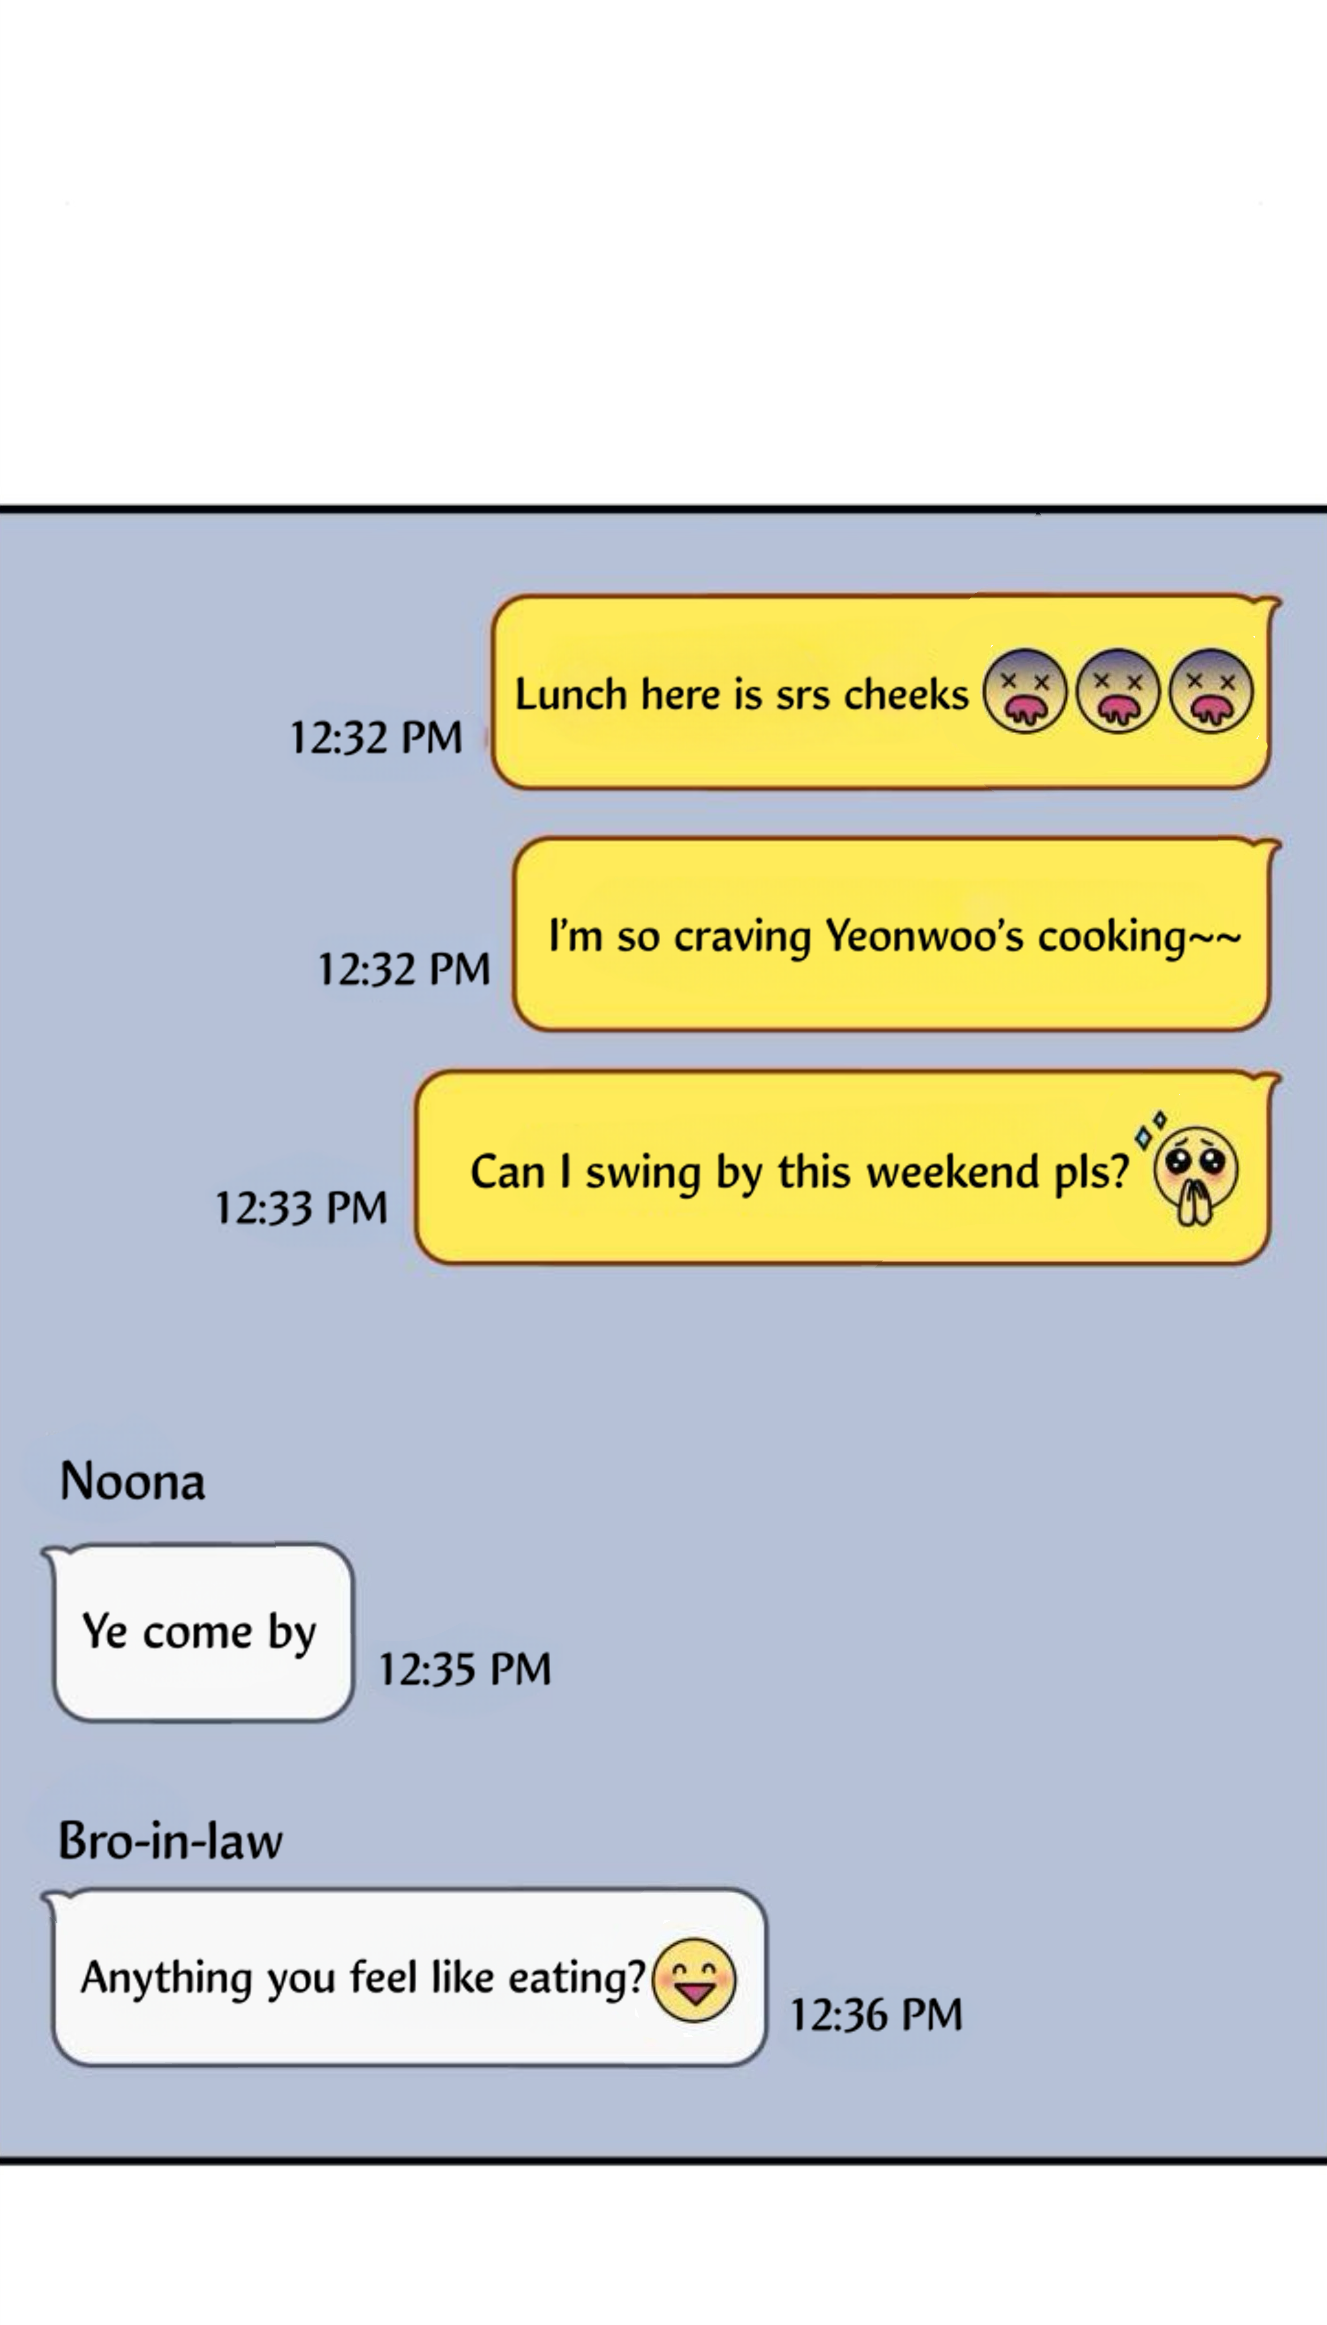Click the first 12:32 PM timestamp
1327x2325 pixels.
[376, 738]
